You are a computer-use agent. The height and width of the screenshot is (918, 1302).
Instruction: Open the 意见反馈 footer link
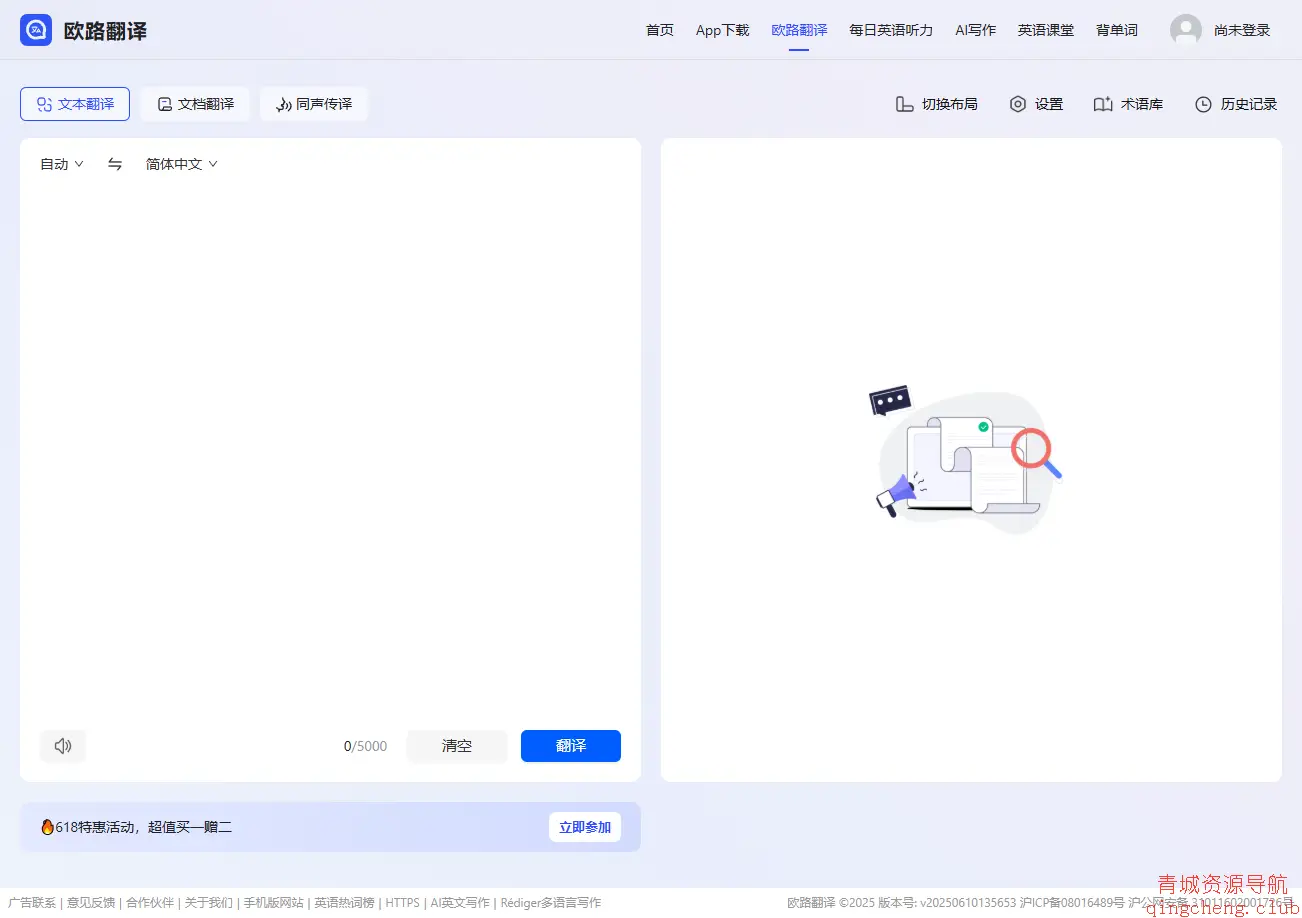[91, 901]
